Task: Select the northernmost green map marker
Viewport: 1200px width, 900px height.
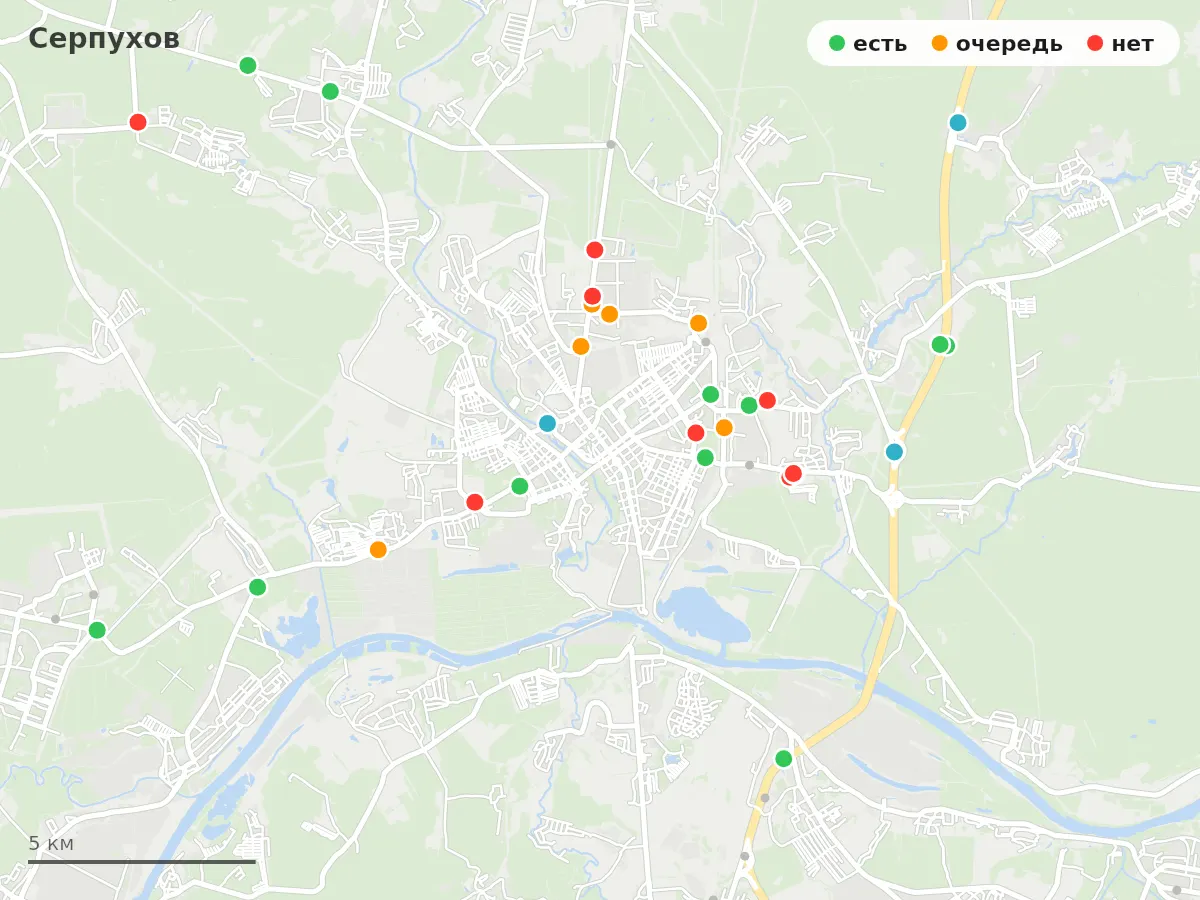Action: [x=248, y=66]
